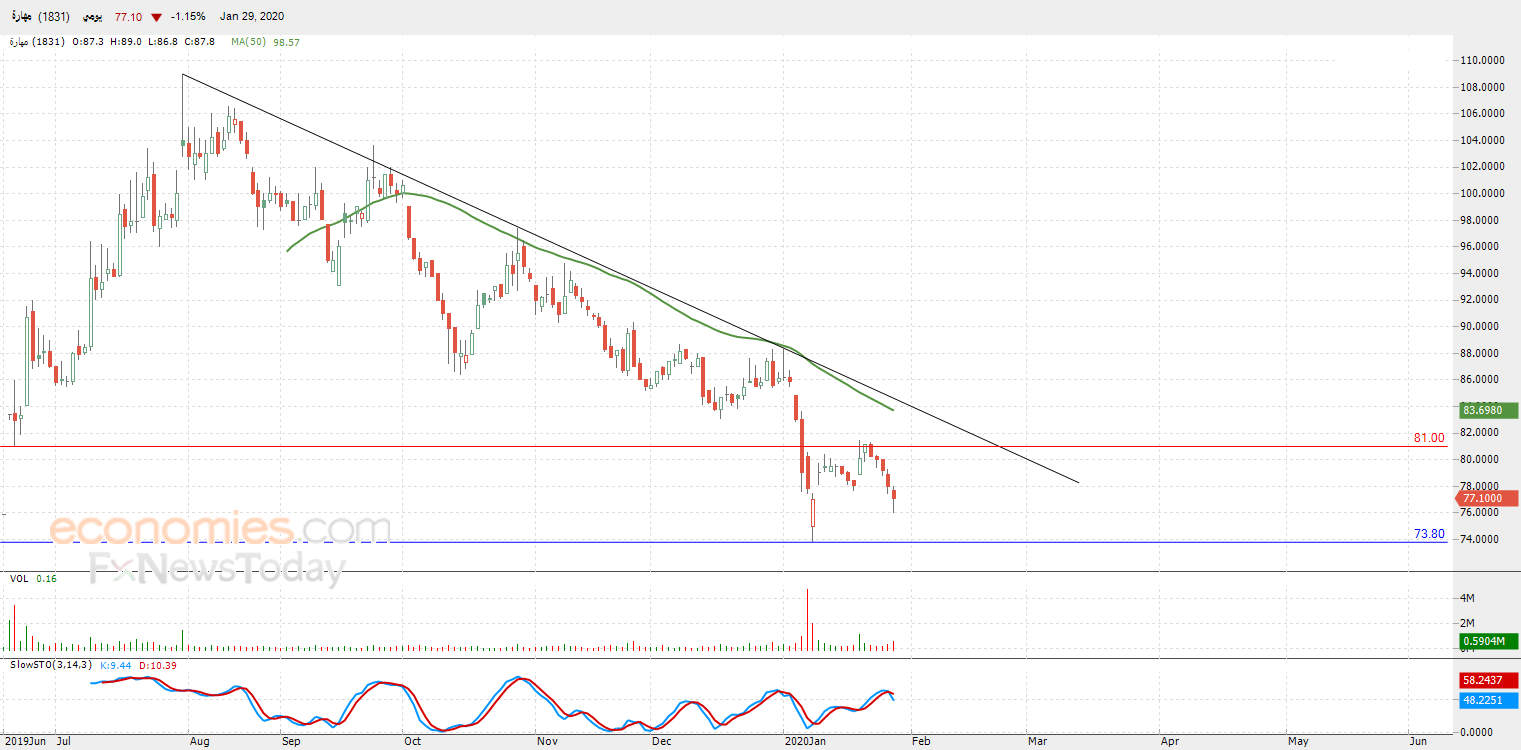Click the 110.0000 price axis label

pos(1481,61)
